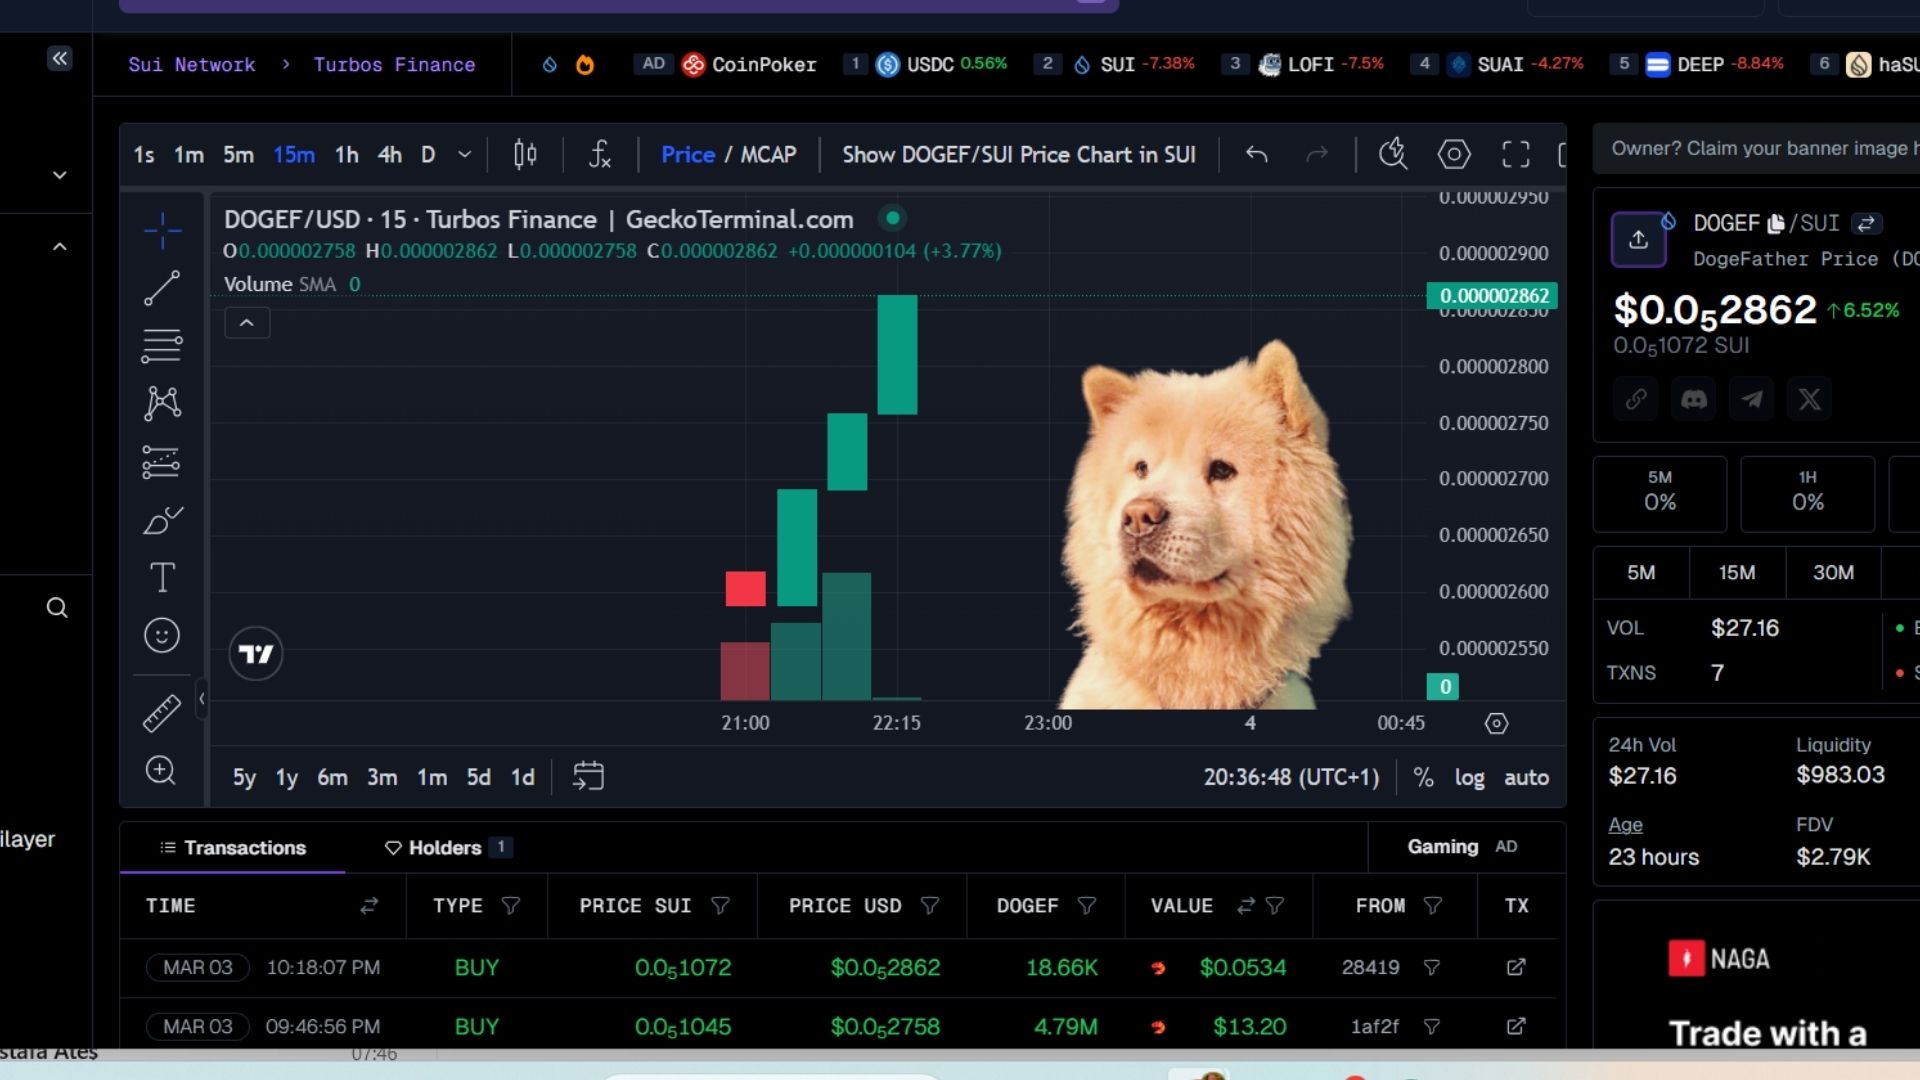Image resolution: width=1920 pixels, height=1080 pixels.
Task: Toggle the TIME column format switch
Action: pyautogui.click(x=369, y=905)
